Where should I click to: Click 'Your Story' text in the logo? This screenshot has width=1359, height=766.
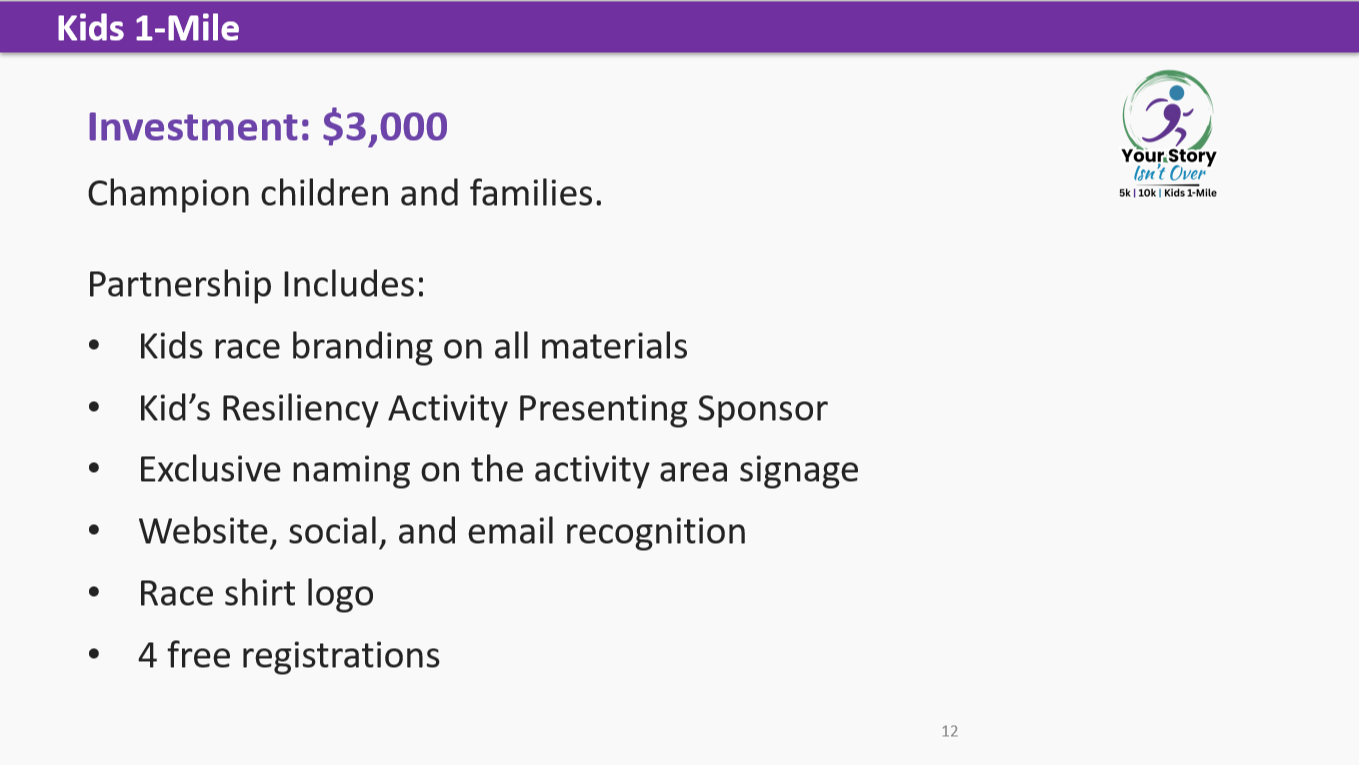[1169, 156]
